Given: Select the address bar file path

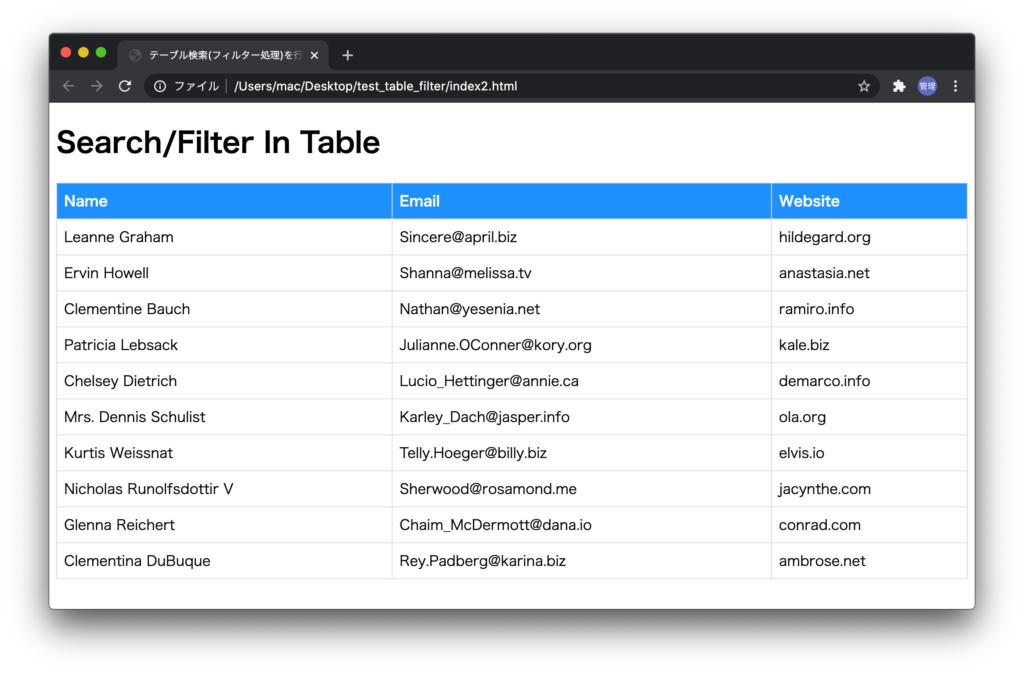Looking at the screenshot, I should pos(374,86).
